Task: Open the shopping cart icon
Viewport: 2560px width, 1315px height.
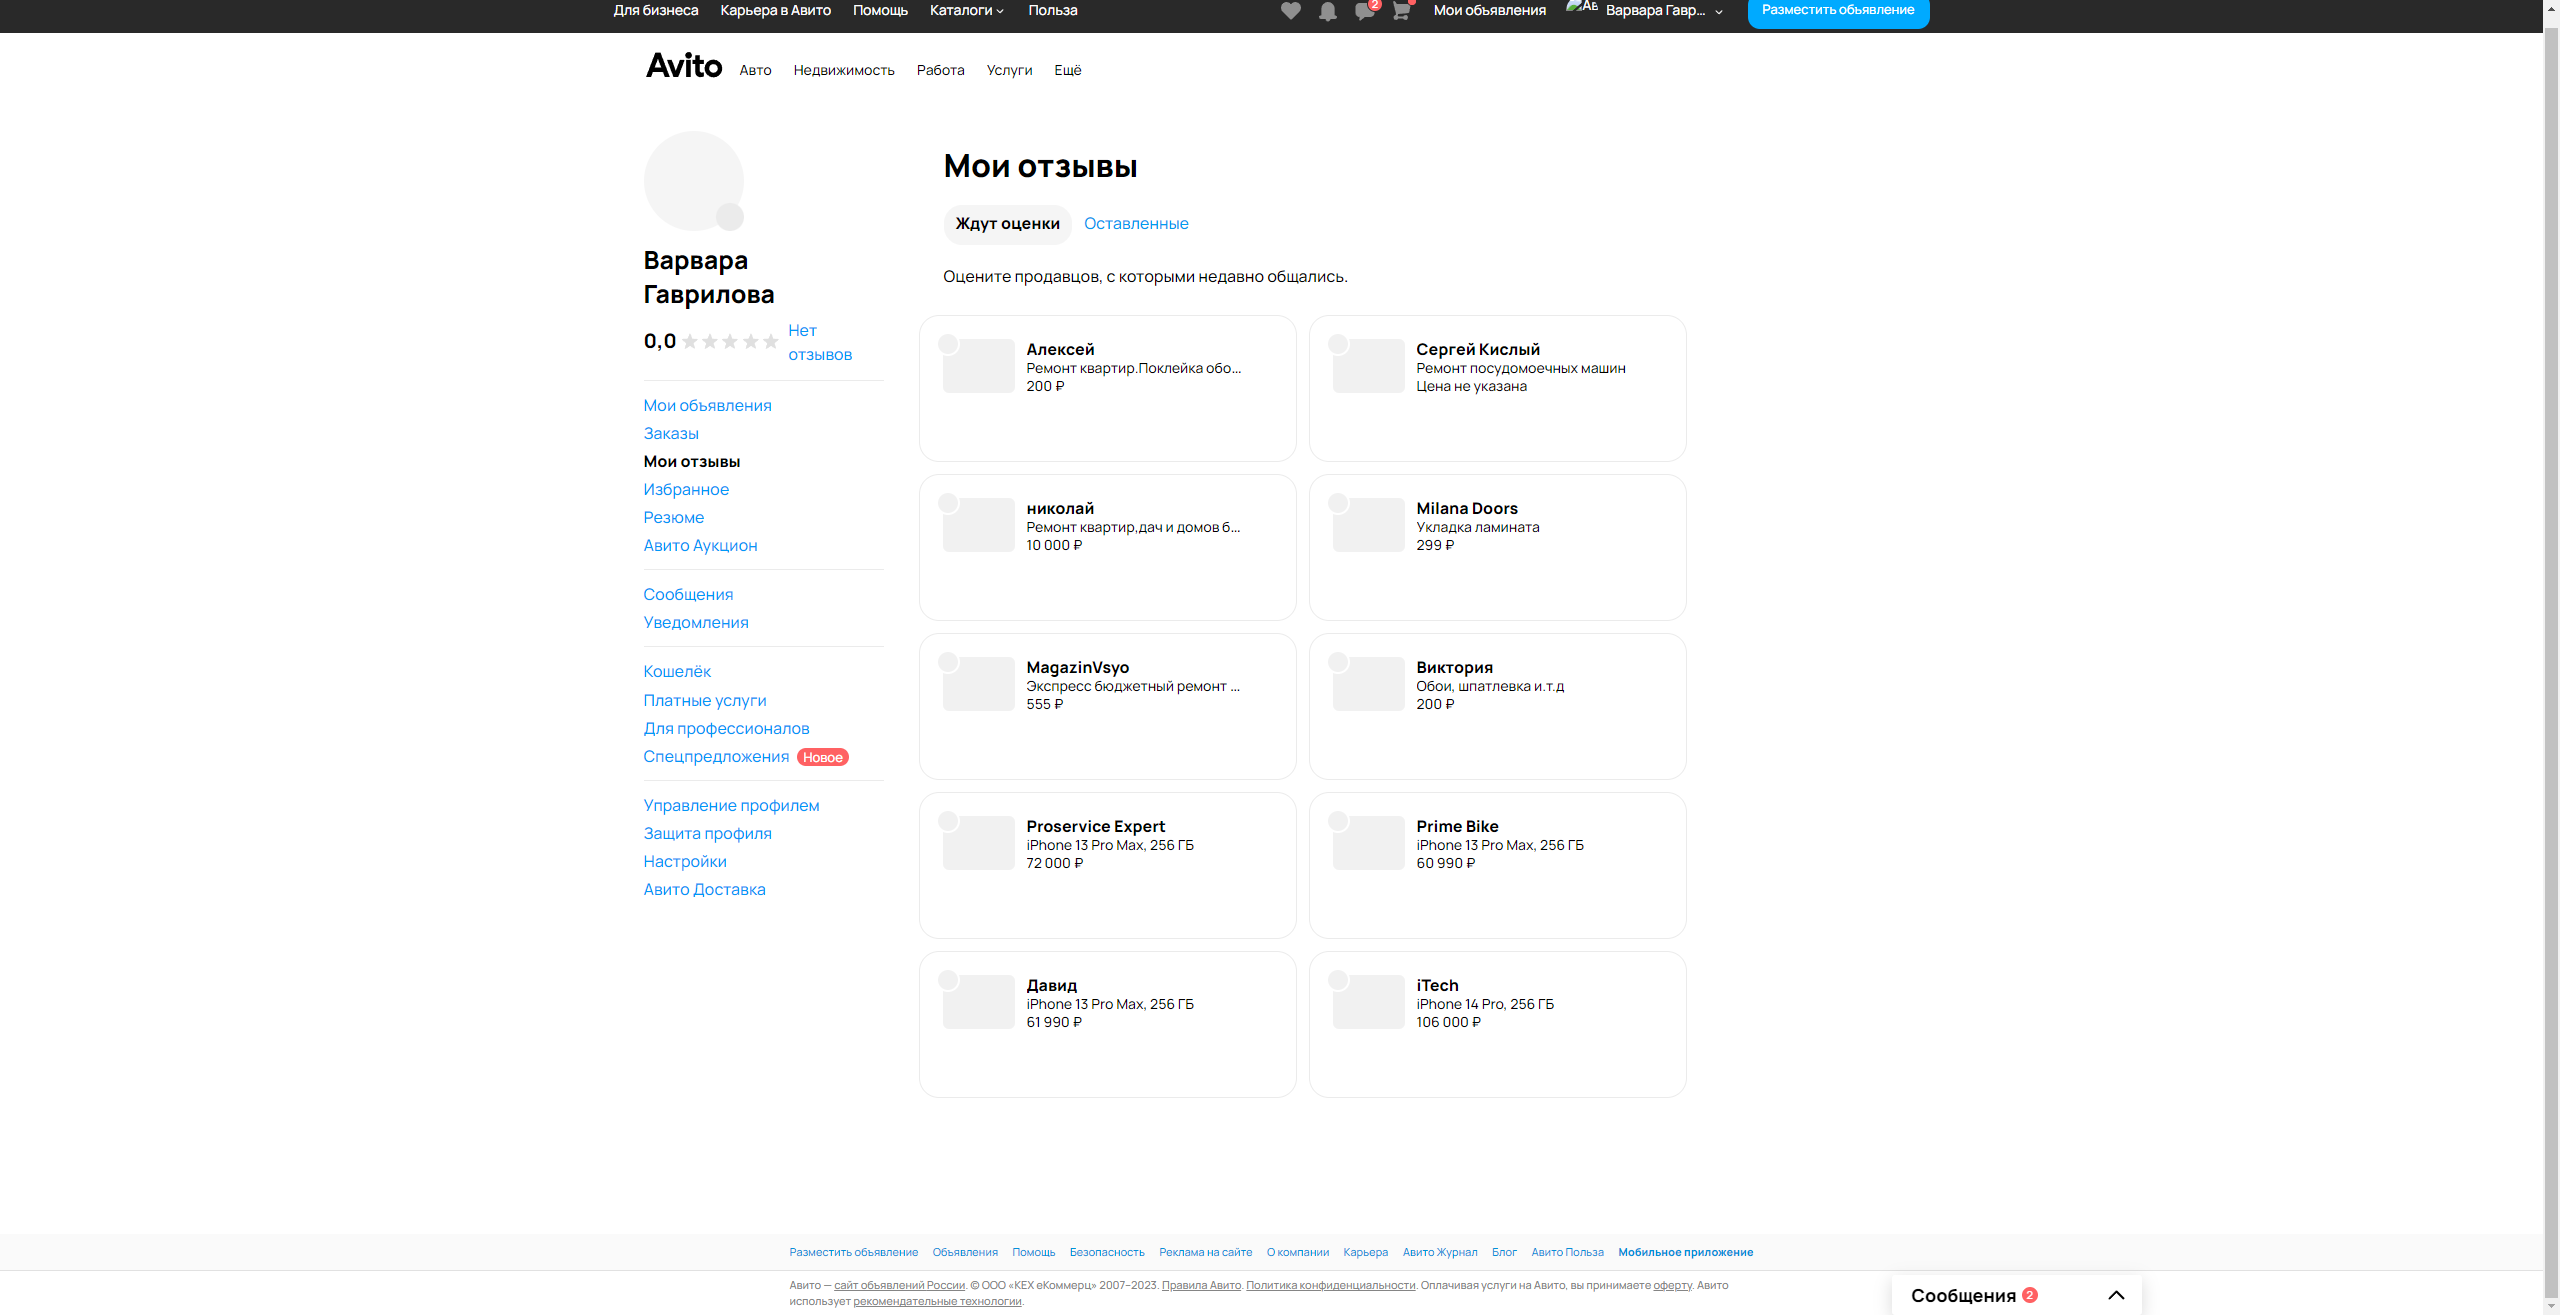Action: click(1401, 11)
